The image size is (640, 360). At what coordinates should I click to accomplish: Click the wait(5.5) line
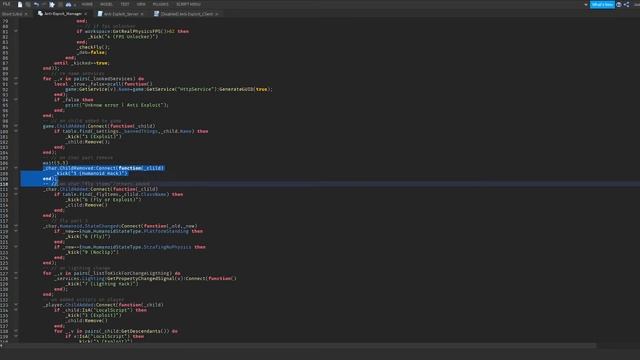pos(56,163)
